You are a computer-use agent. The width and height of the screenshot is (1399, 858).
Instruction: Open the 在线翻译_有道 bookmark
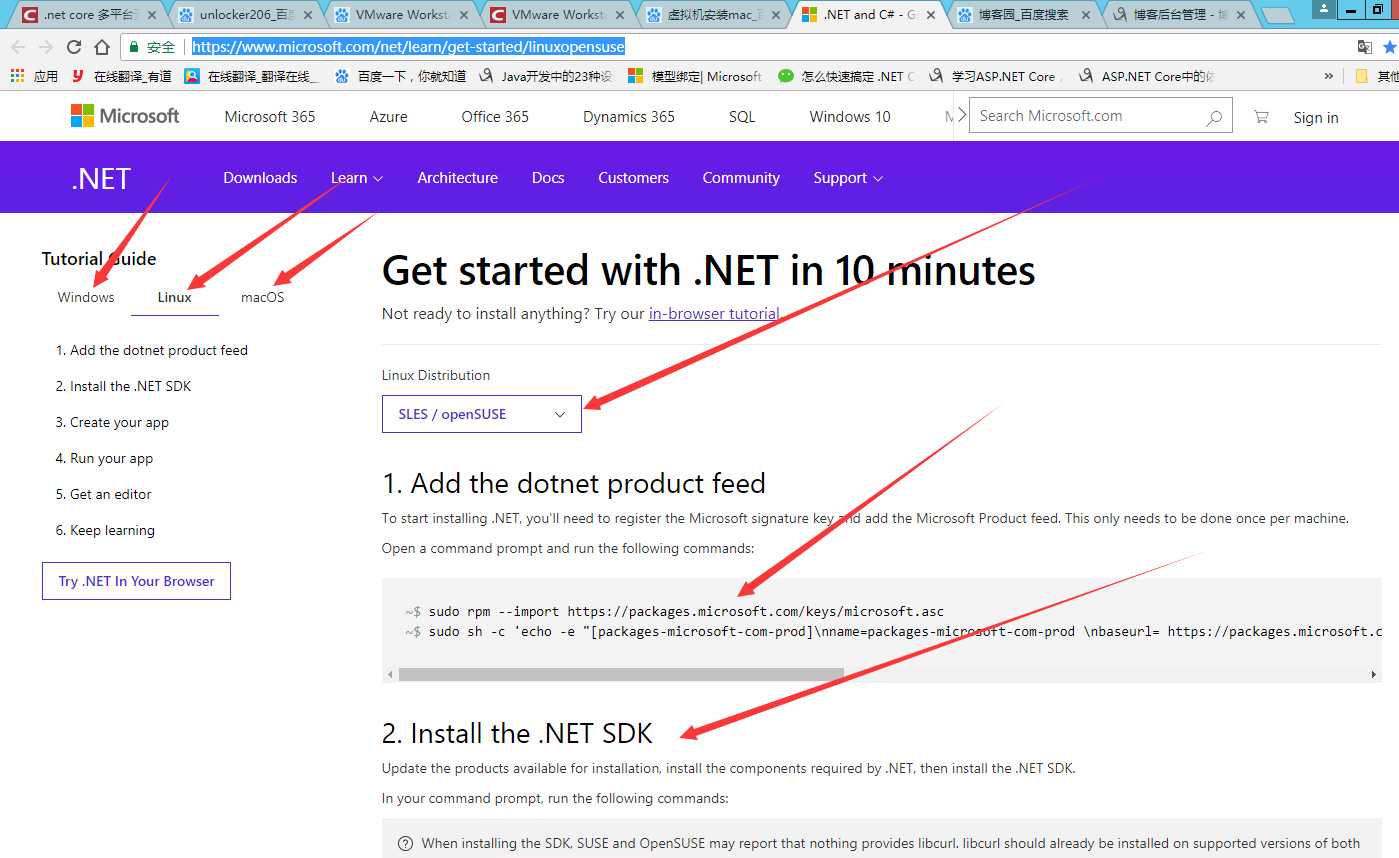point(121,76)
